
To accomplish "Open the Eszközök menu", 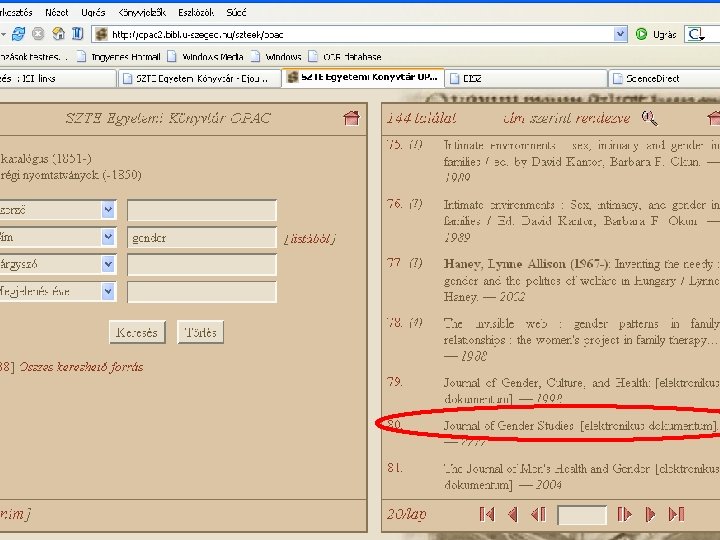I will pyautogui.click(x=196, y=12).
